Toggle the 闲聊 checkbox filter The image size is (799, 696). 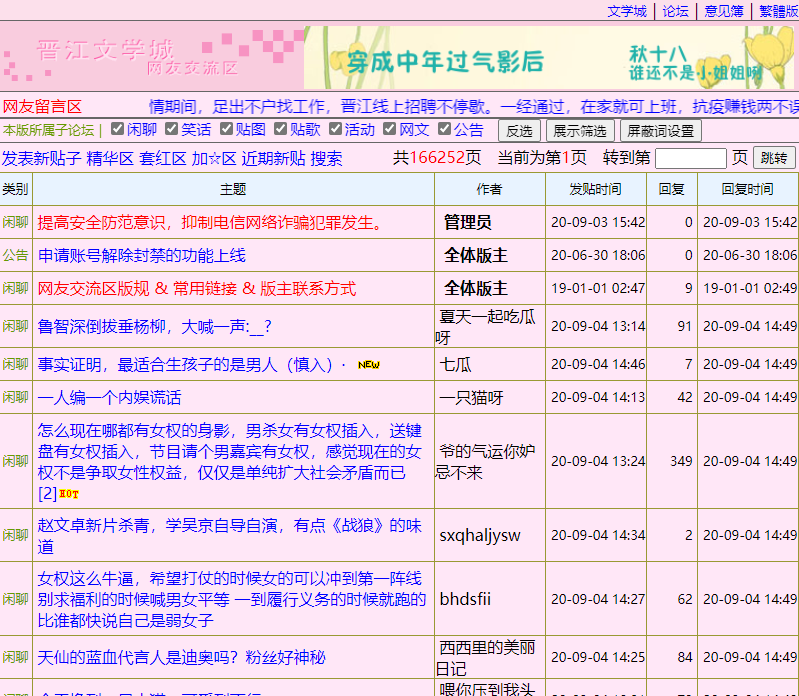(117, 129)
